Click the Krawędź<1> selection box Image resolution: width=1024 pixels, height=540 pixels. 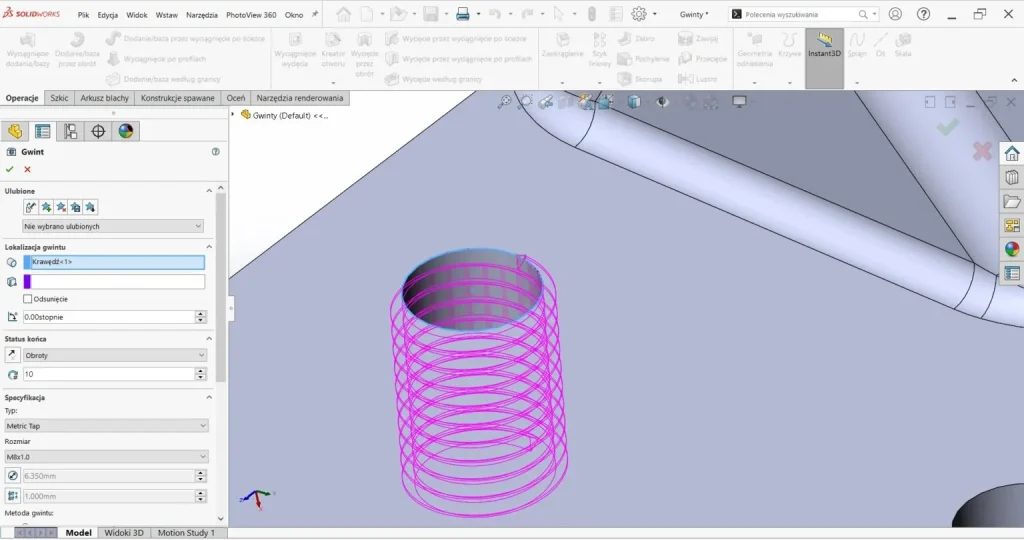point(114,262)
